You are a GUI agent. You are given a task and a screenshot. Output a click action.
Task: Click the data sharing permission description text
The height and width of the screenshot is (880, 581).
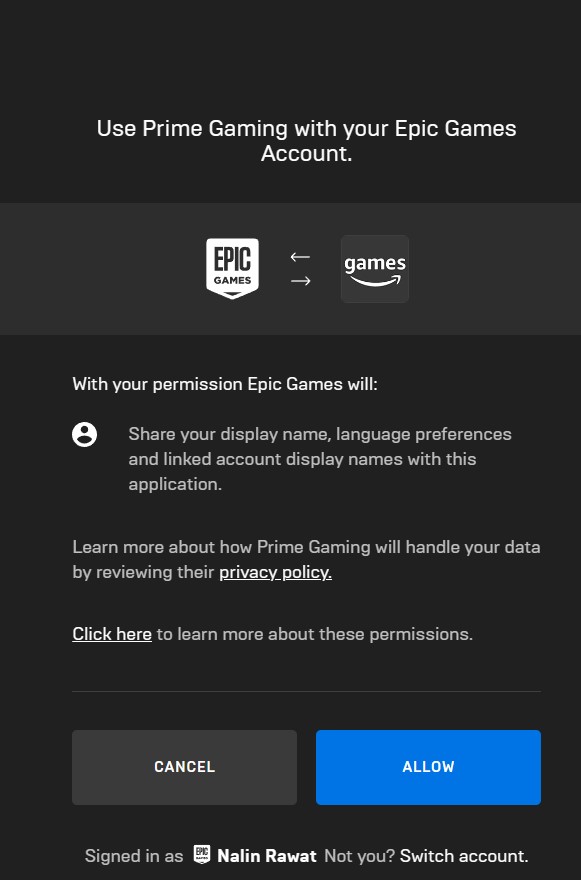[x=319, y=458]
